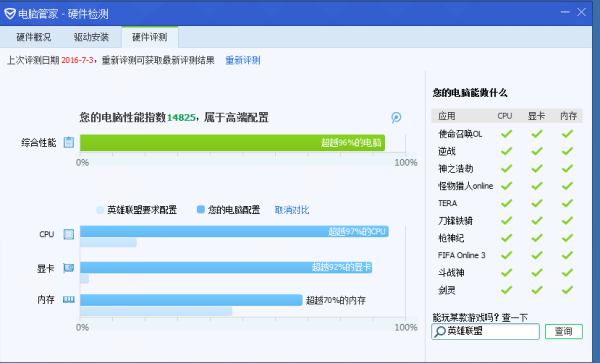This screenshot has height=363, width=600.
Task: Click the share icon beside performance index
Action: coord(396,117)
